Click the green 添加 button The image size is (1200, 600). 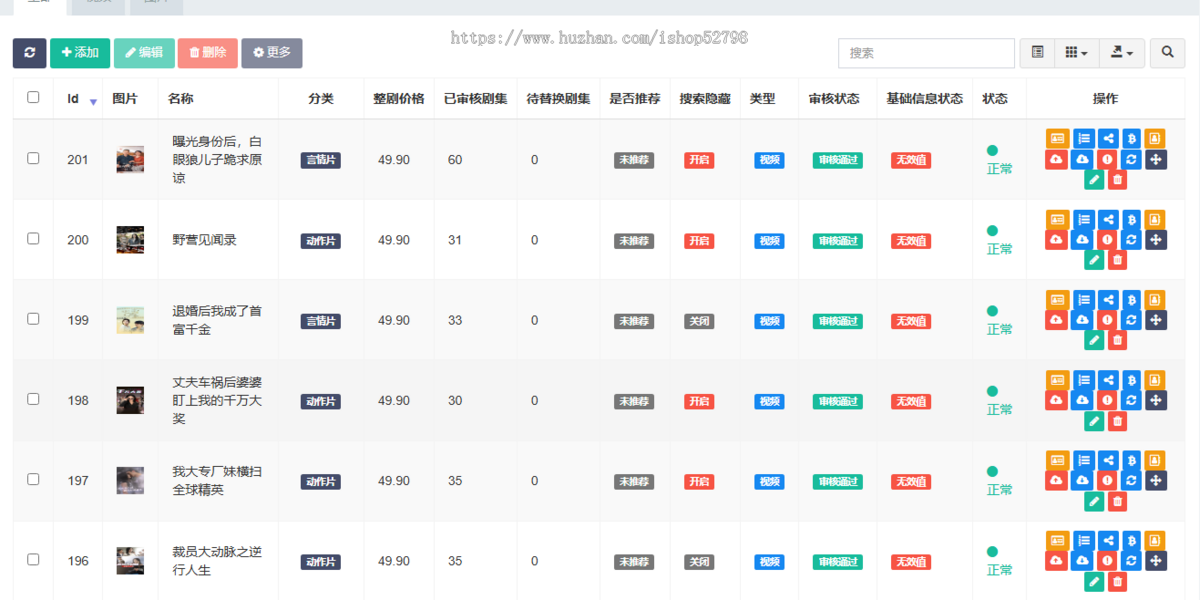(80, 53)
